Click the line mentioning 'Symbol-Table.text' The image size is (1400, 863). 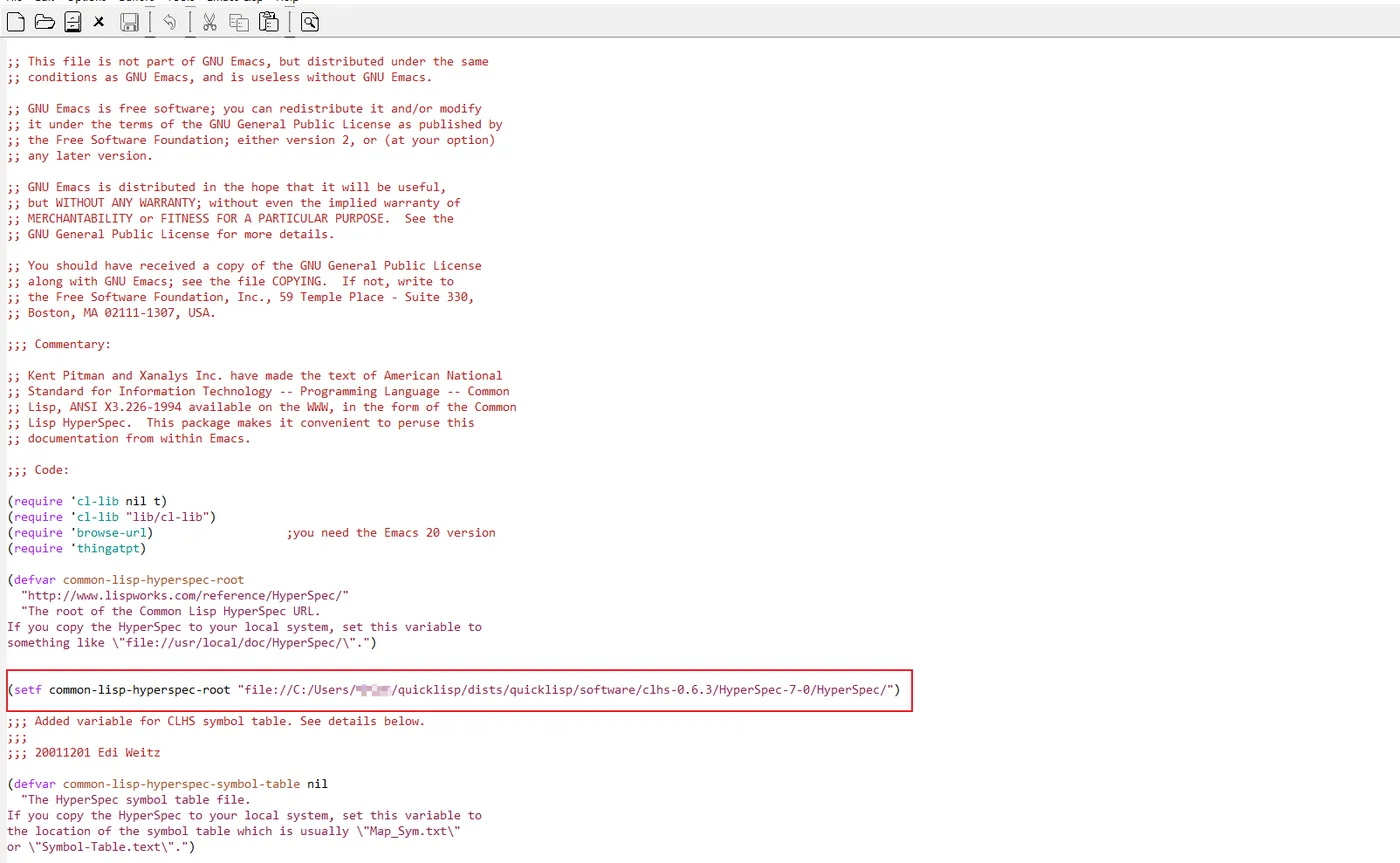(101, 847)
